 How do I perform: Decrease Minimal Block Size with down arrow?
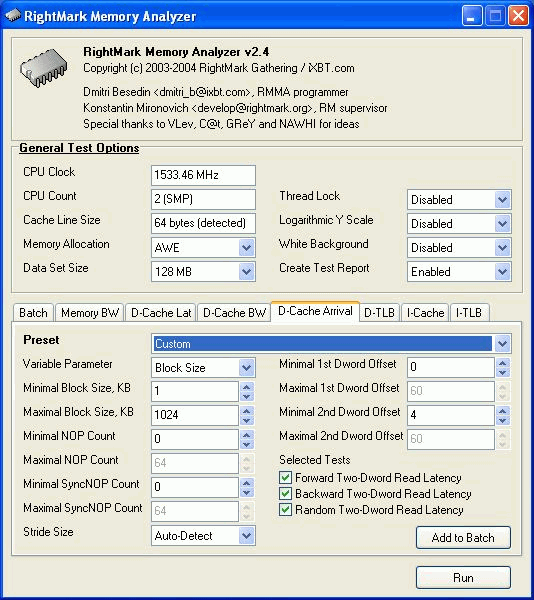point(247,396)
